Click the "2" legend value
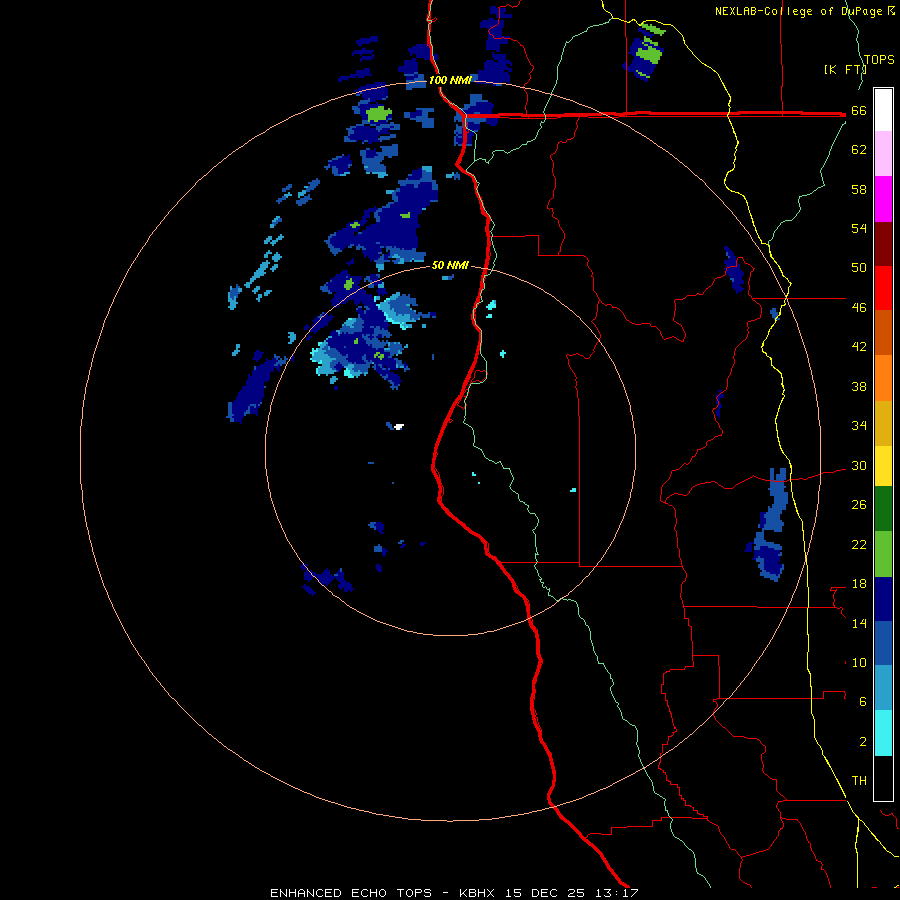Viewport: 900px width, 900px height. click(863, 742)
